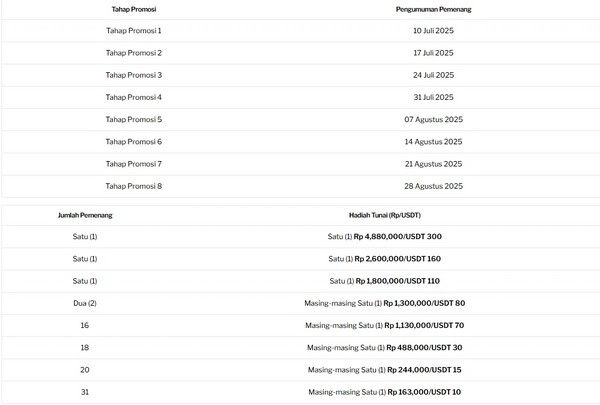Click the "Hadiah Tunai (Rp/USDT)" column header

[385, 214]
